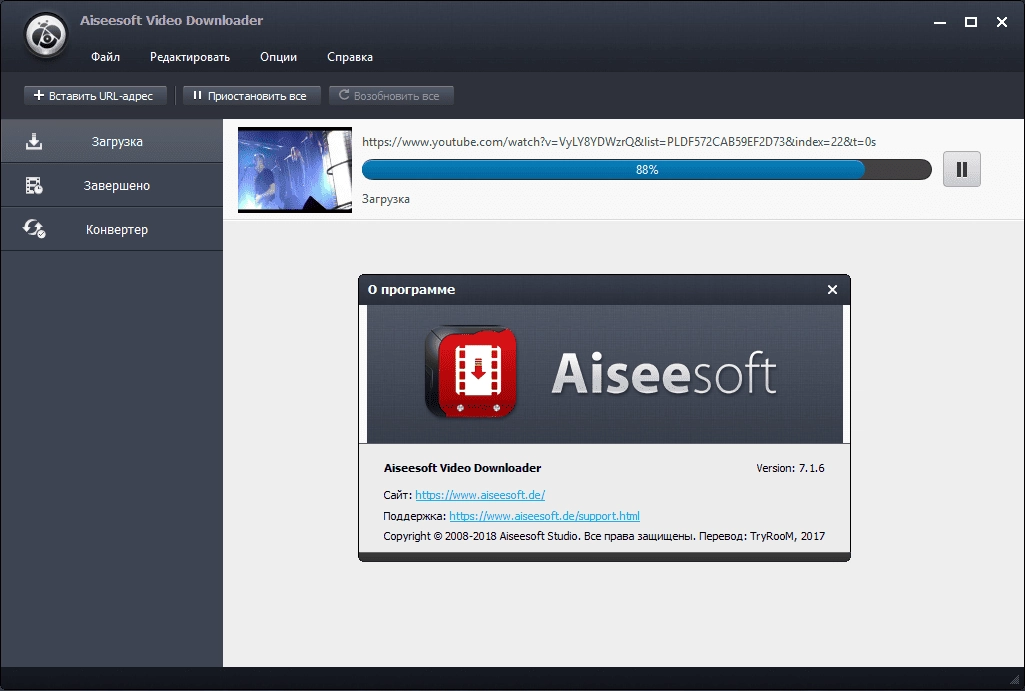Click the download tray icon beside Загрузка

point(34,142)
